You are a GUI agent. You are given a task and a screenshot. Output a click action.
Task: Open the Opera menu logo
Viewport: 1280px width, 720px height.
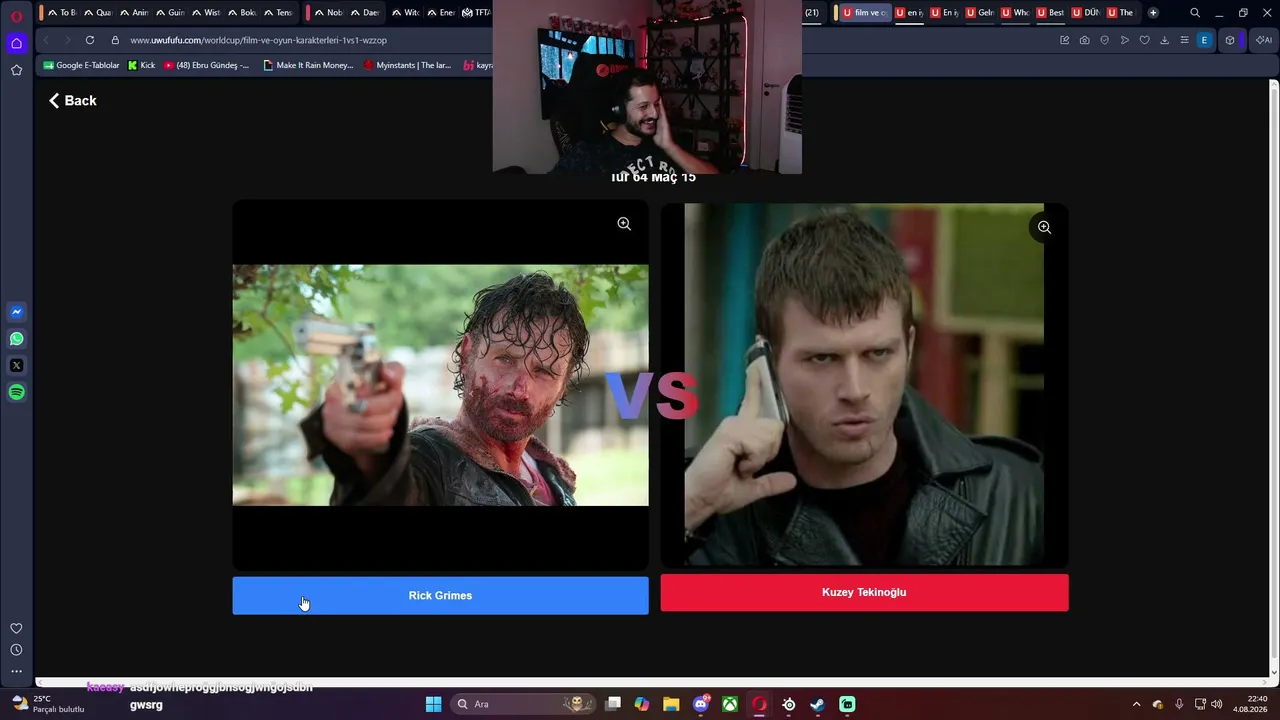16,16
